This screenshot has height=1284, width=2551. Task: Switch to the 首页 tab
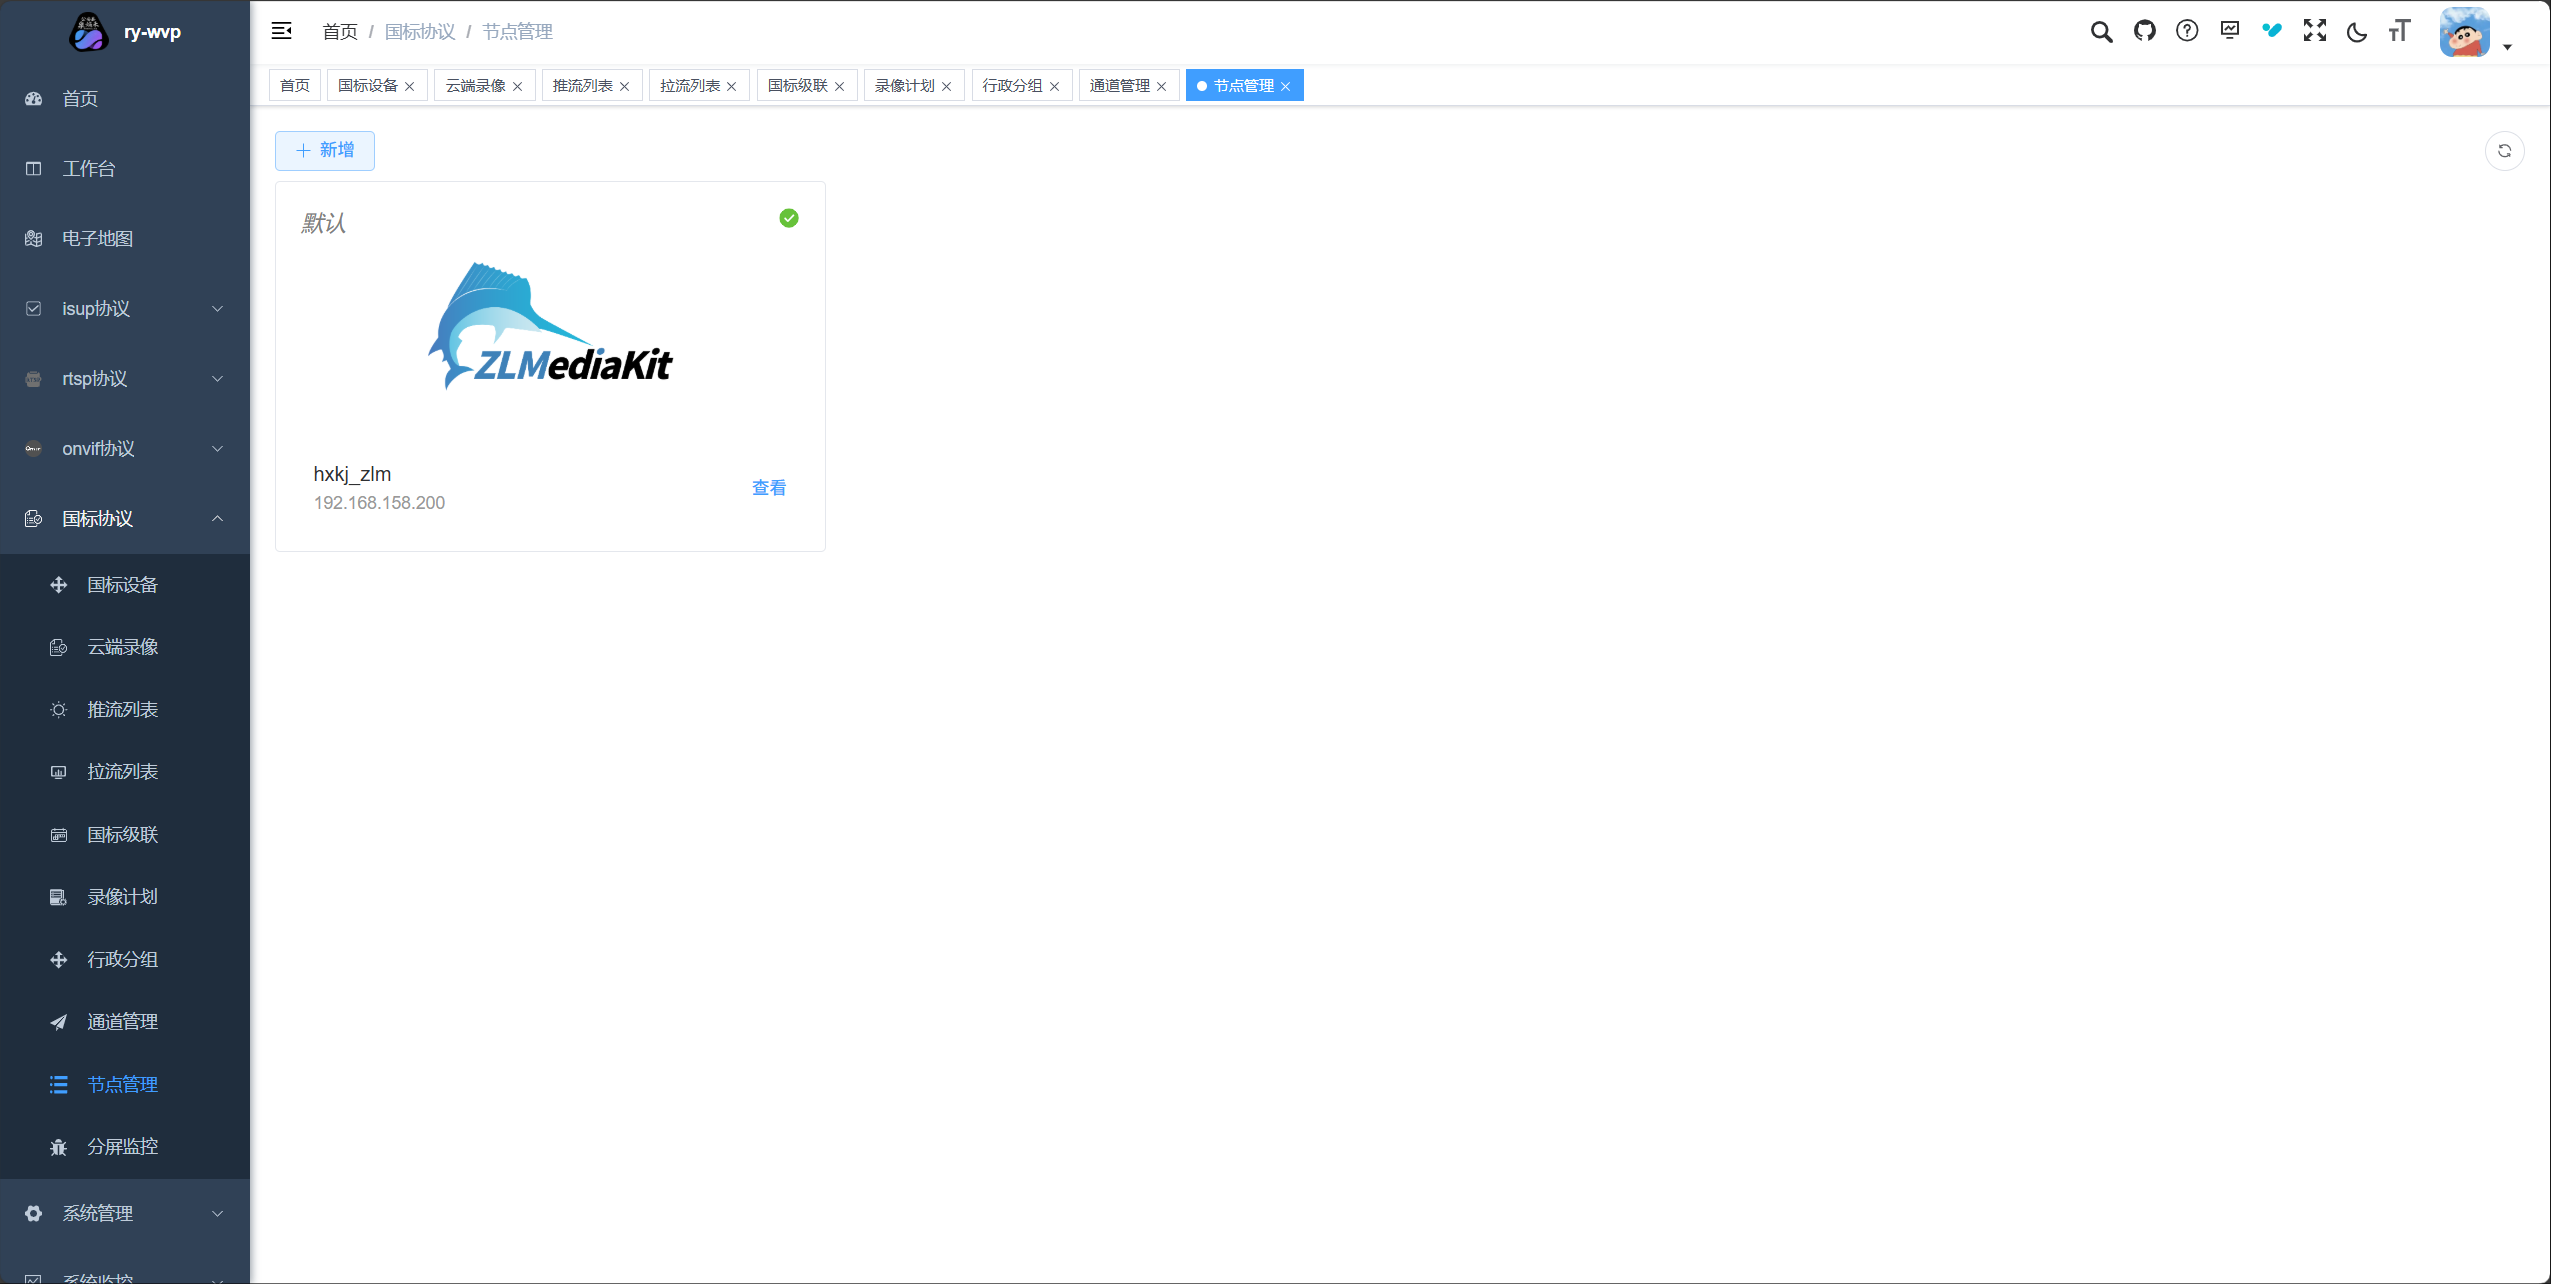pos(295,86)
